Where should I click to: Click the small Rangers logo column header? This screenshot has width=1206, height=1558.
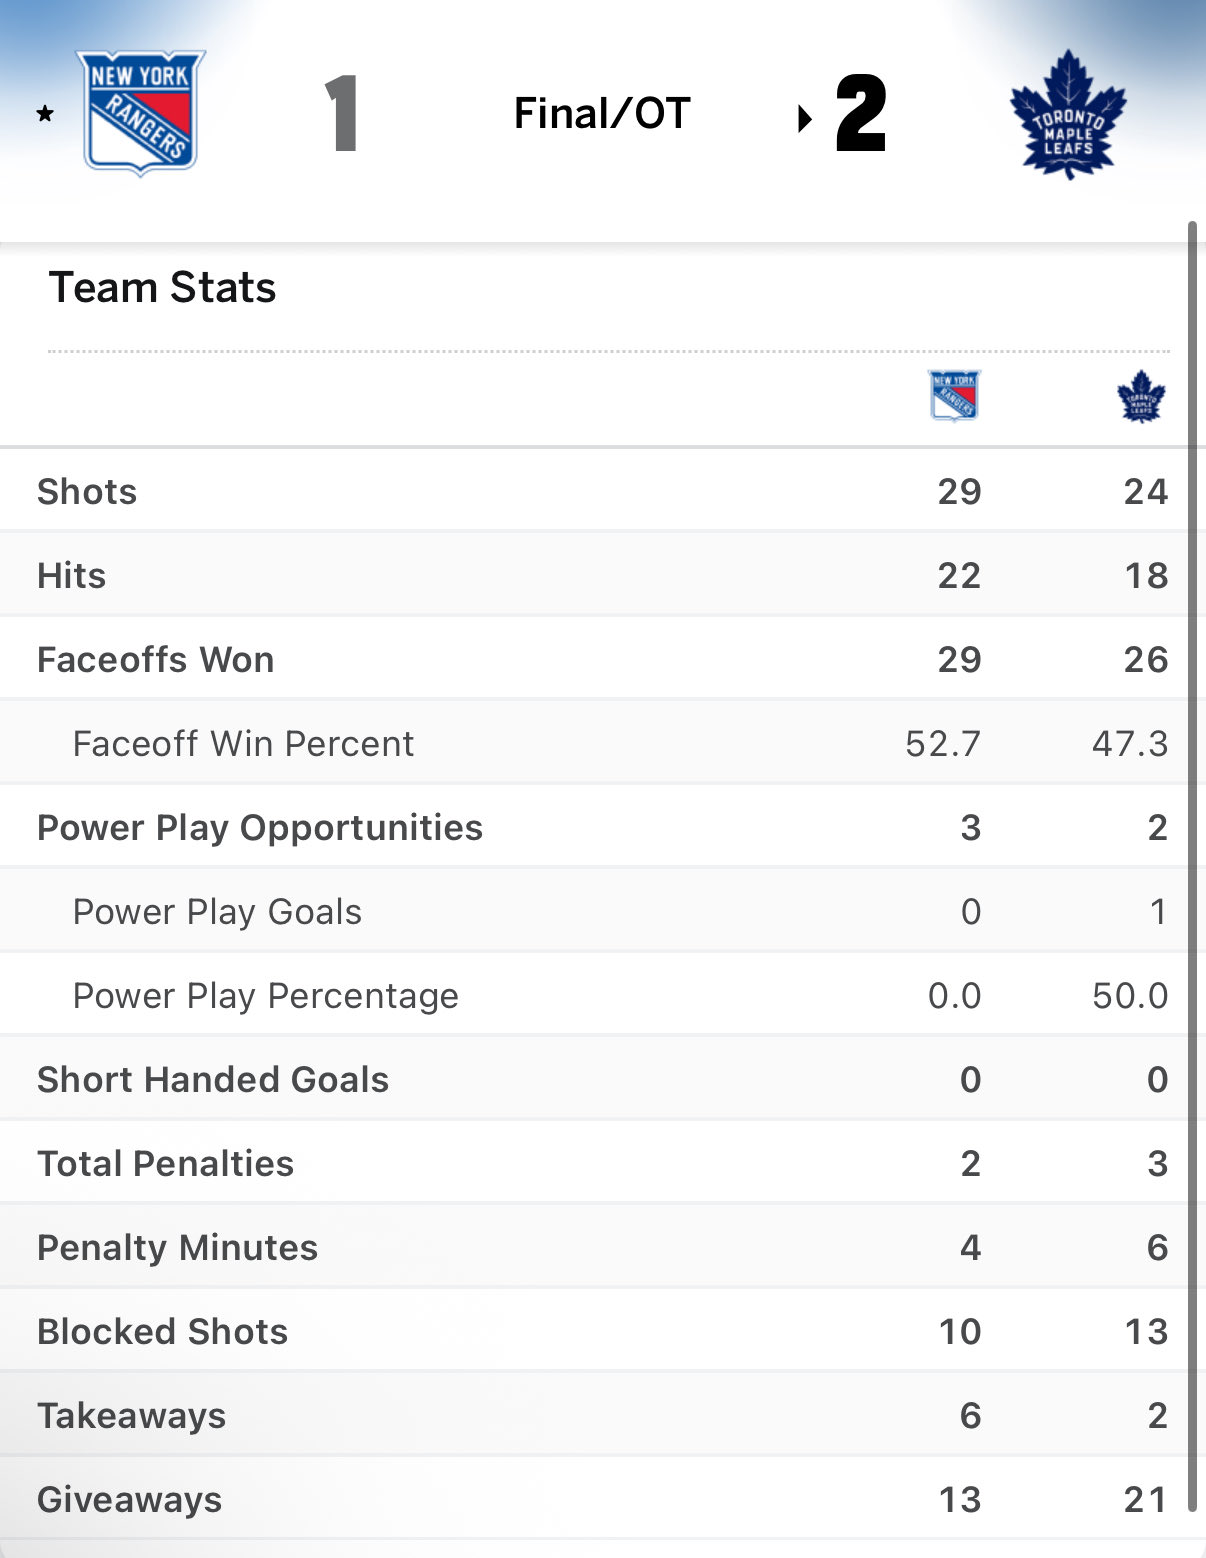click(x=954, y=396)
